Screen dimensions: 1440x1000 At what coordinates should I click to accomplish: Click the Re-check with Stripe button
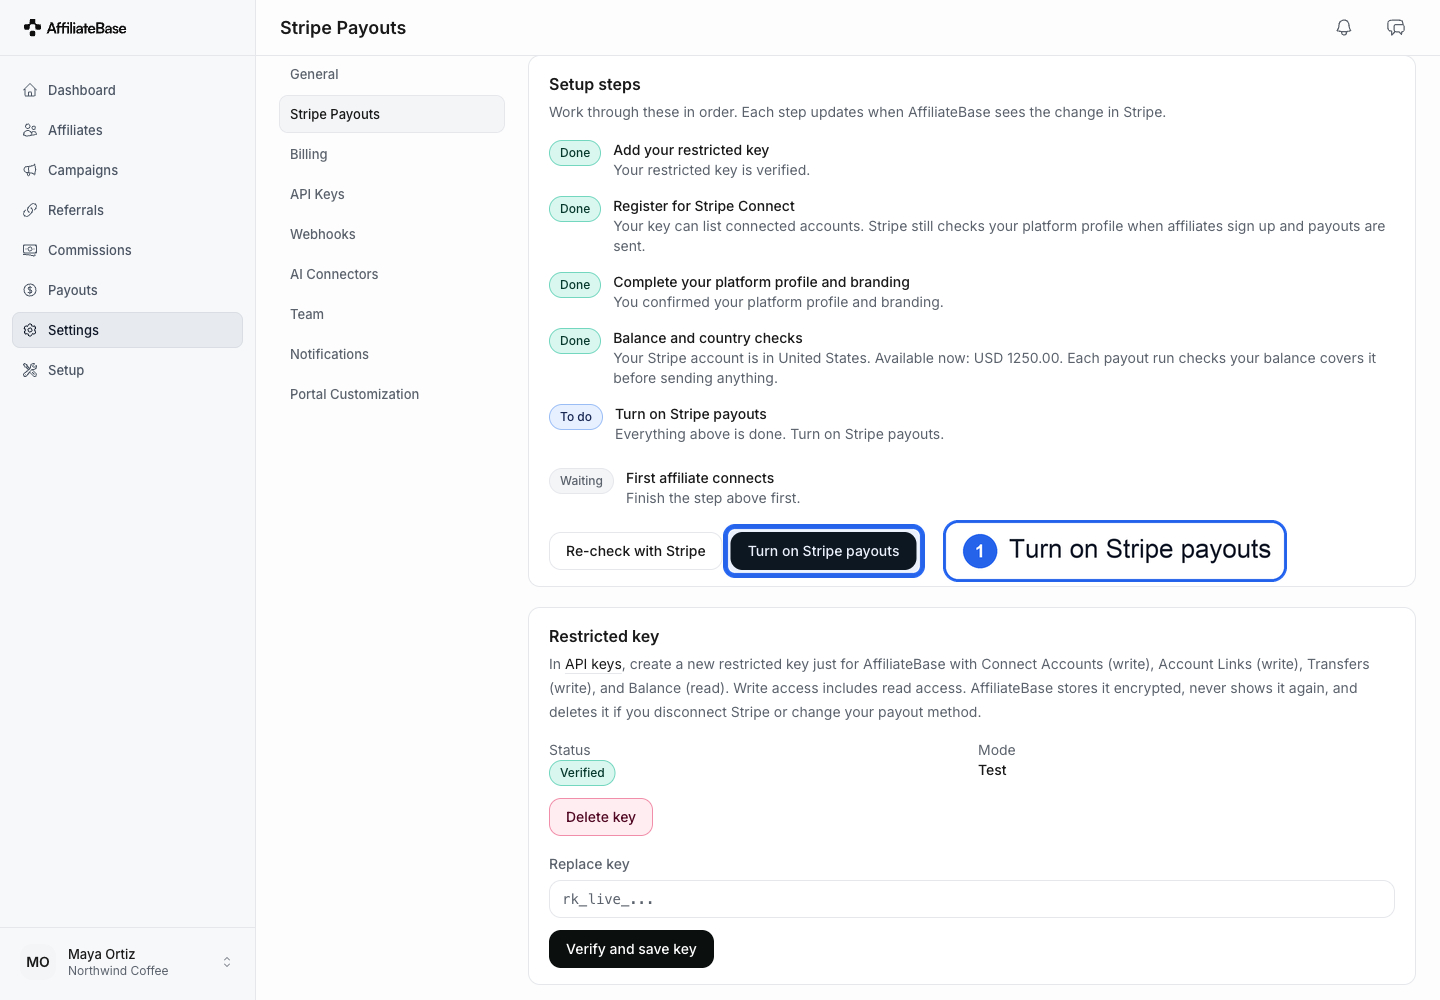coord(635,551)
